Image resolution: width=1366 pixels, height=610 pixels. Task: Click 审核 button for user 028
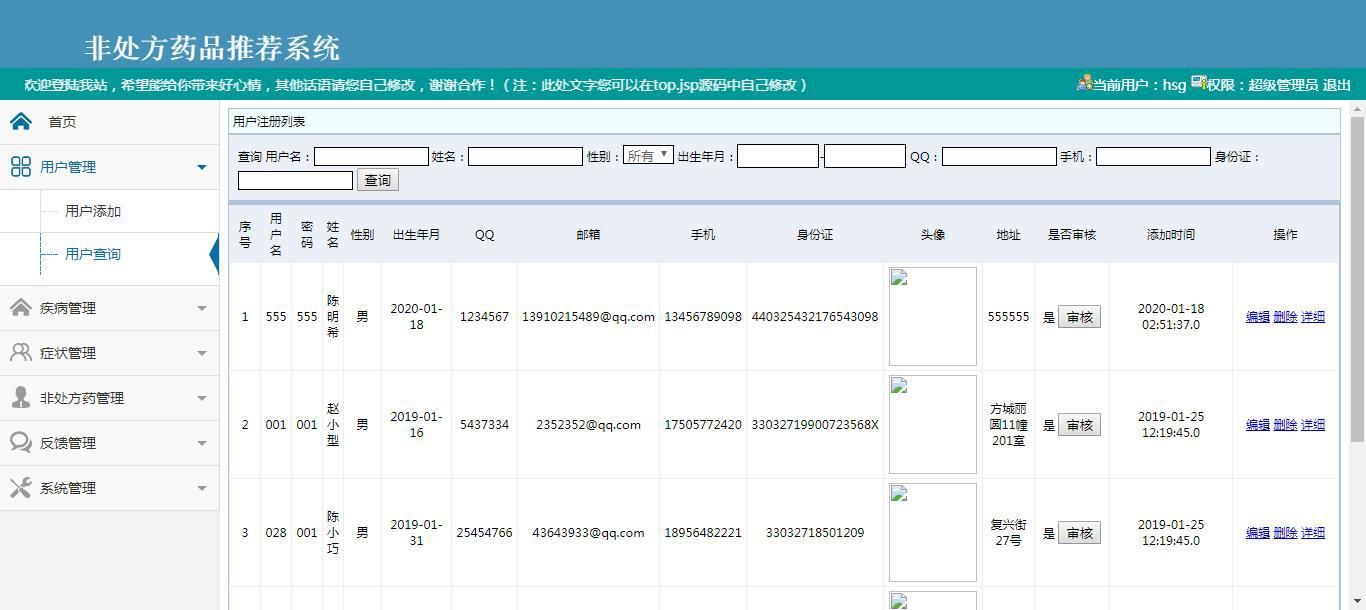[1079, 533]
